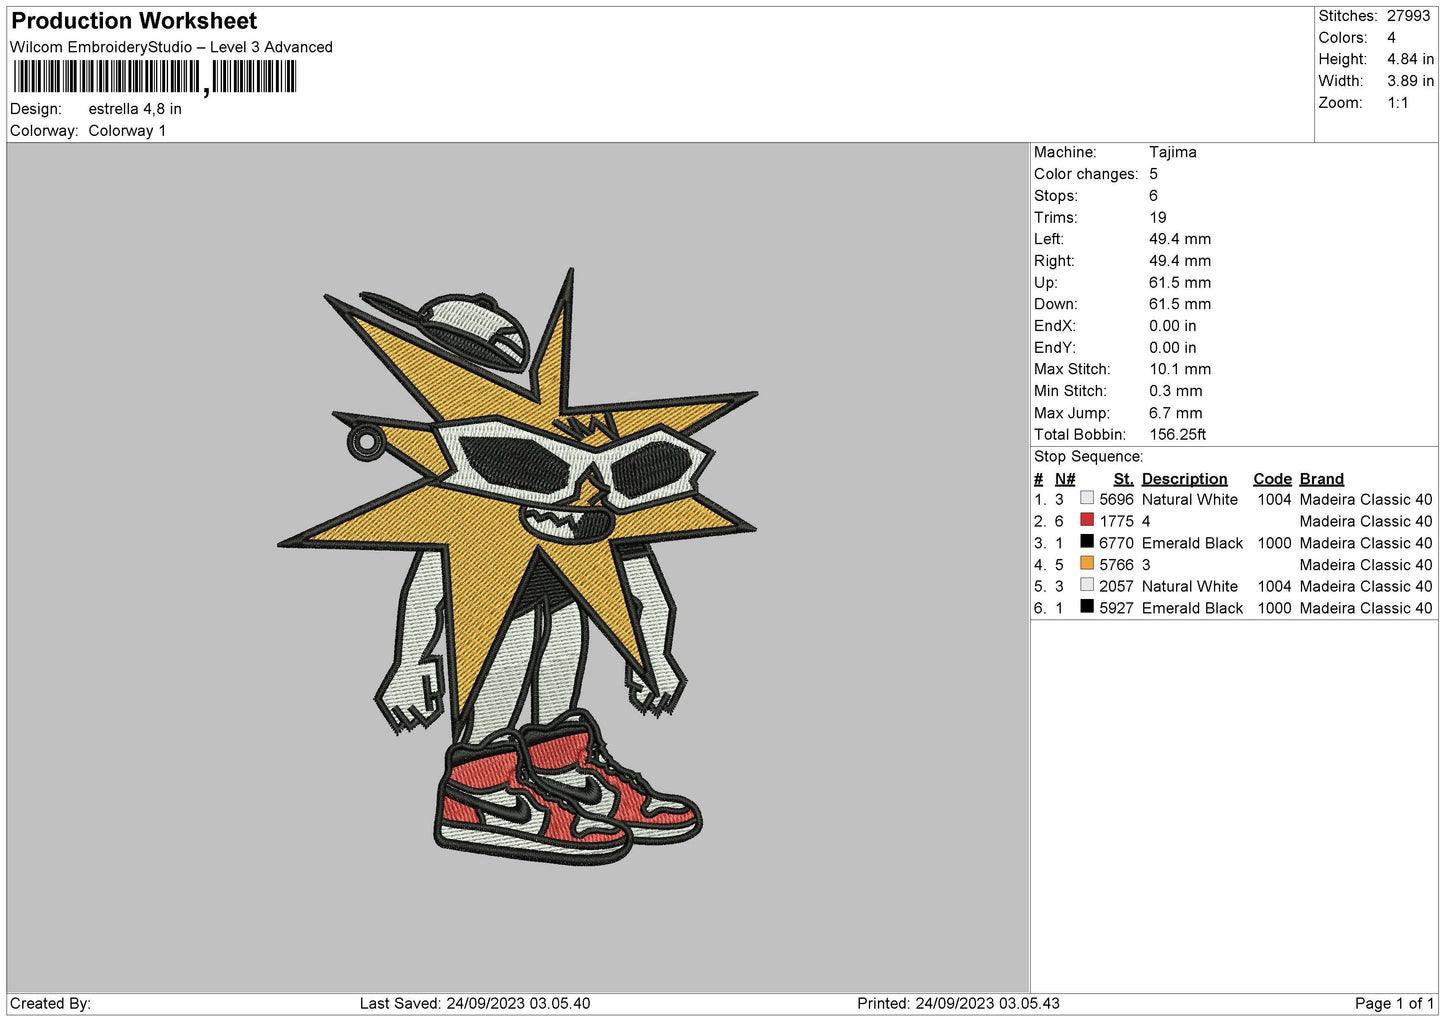Viewport: 1445px width, 1021px height.
Task: Click the Machine value 'Tajima'
Action: point(1172,152)
